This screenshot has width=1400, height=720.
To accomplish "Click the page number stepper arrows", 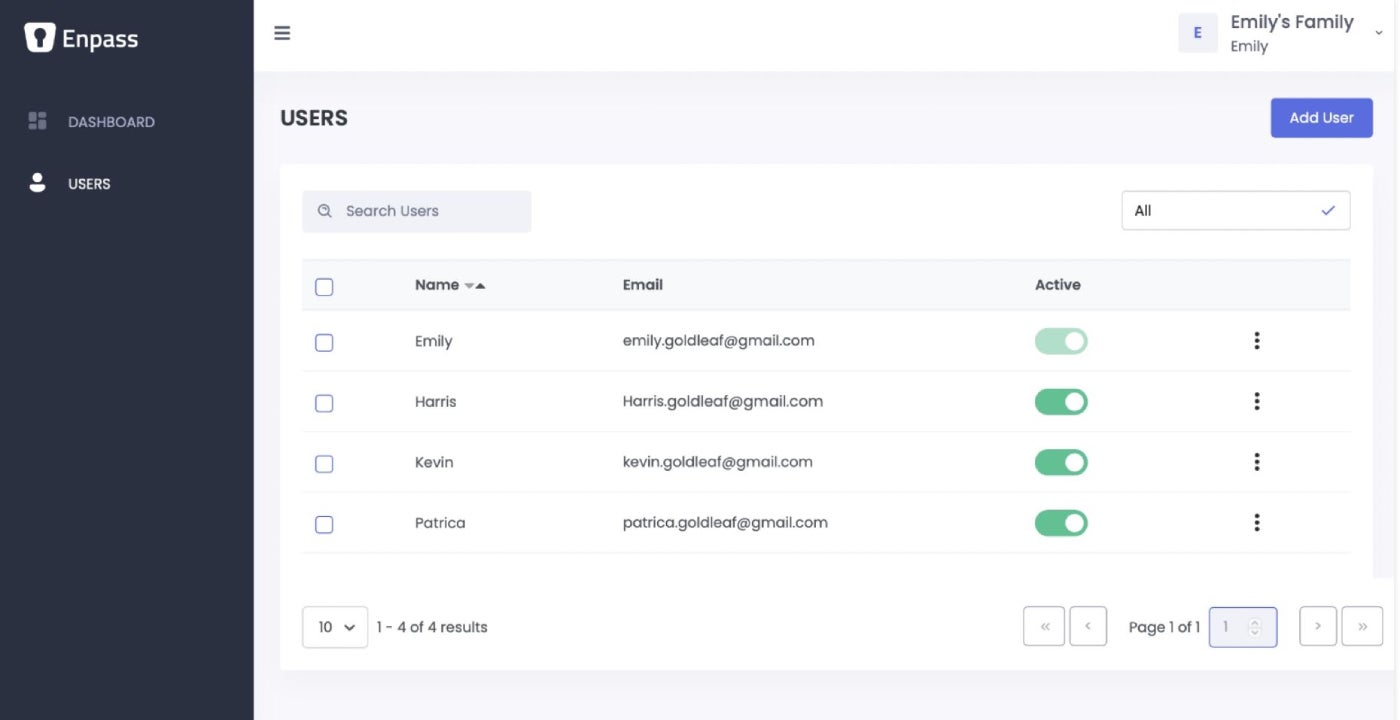I will click(1254, 627).
